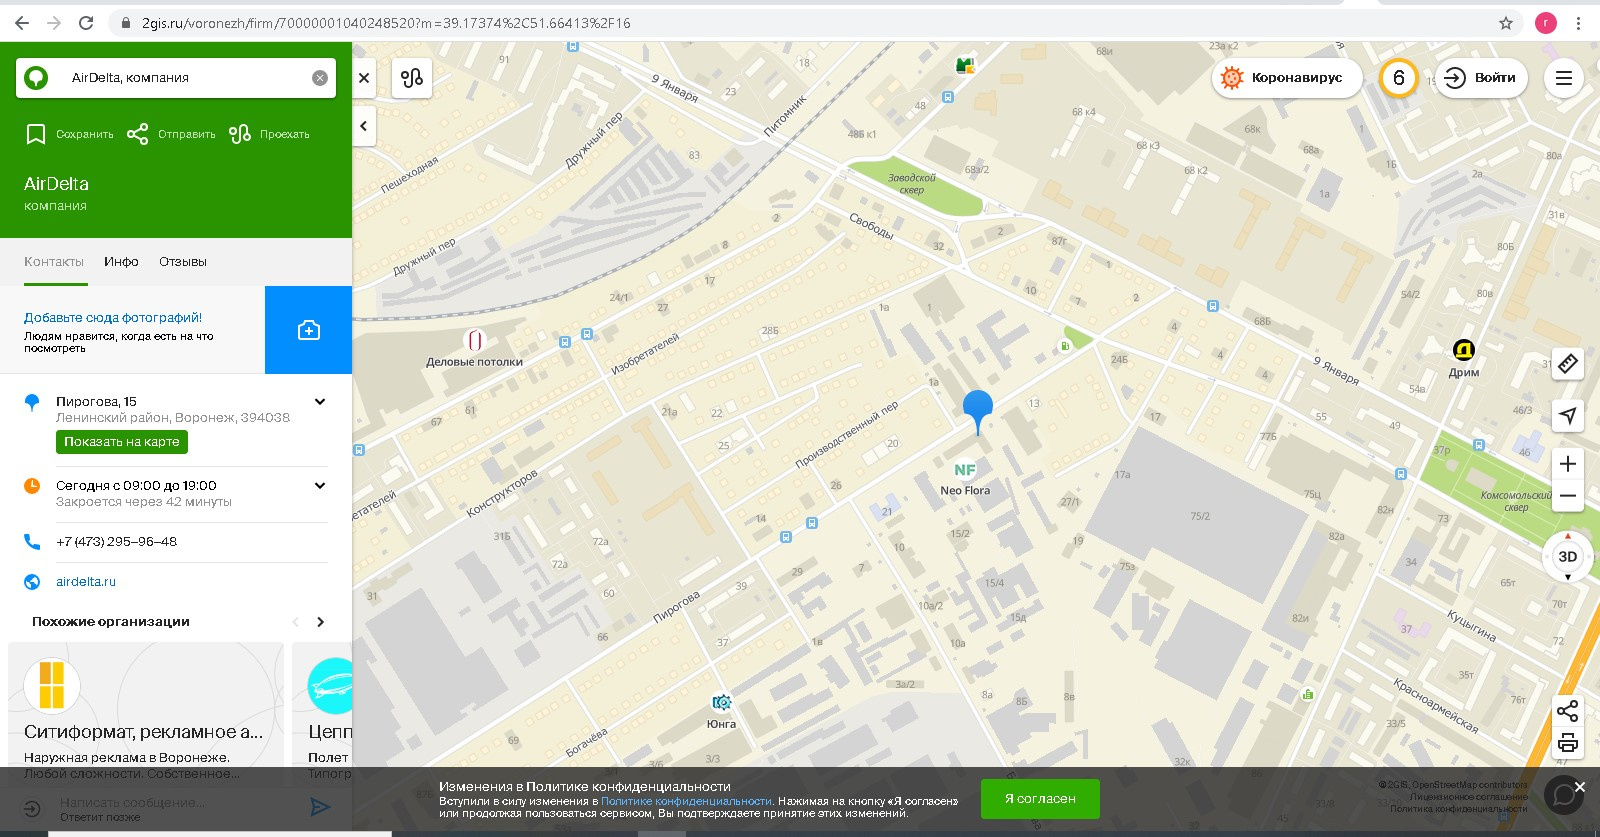Collapse the side panel with arrow

[x=364, y=126]
